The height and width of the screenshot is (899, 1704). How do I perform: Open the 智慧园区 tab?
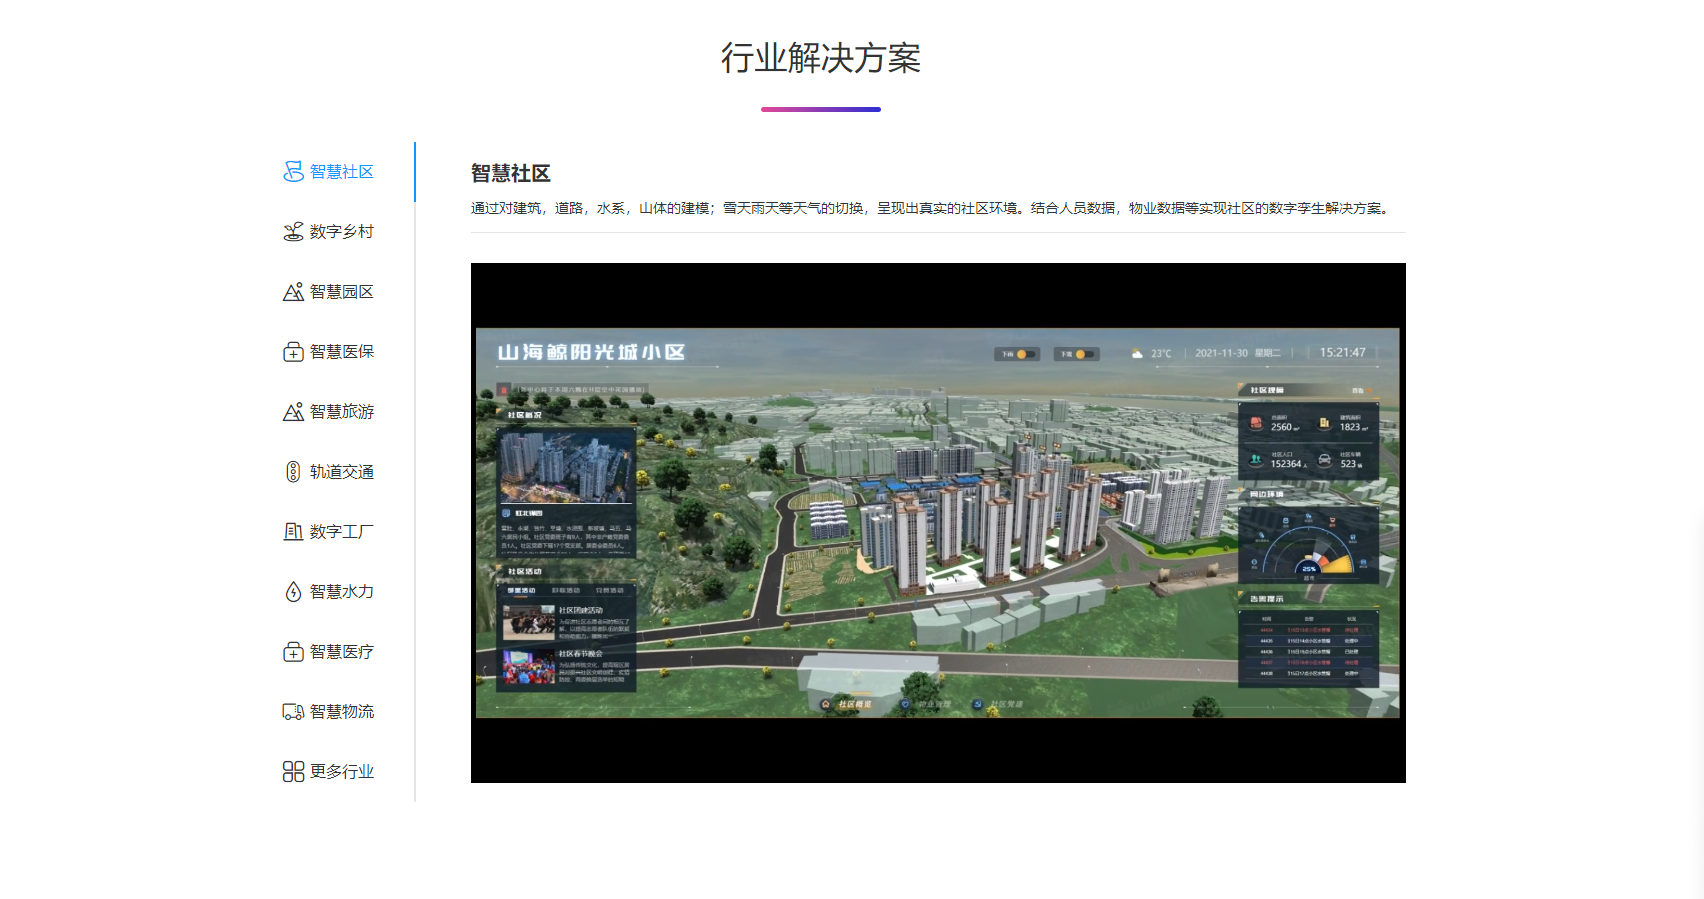(x=328, y=292)
